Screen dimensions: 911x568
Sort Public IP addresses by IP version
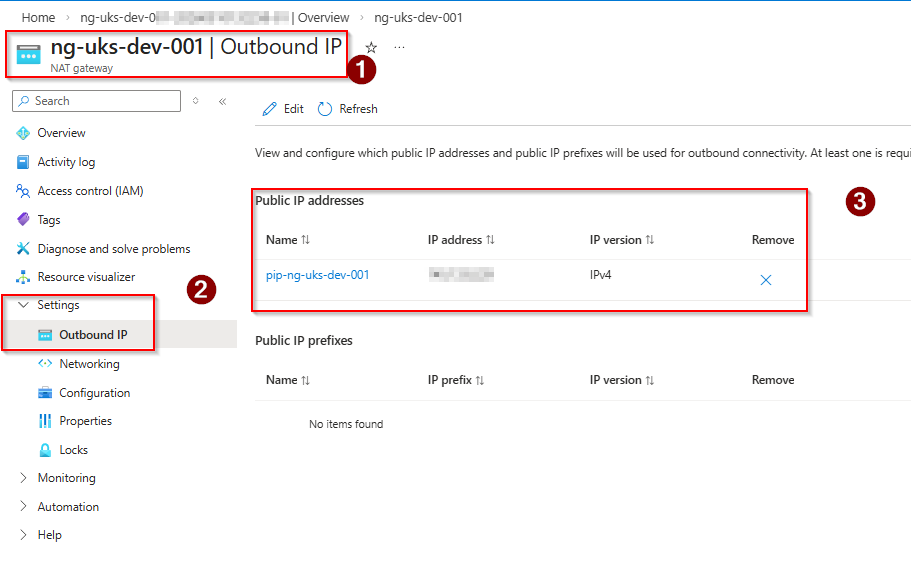pyautogui.click(x=650, y=240)
